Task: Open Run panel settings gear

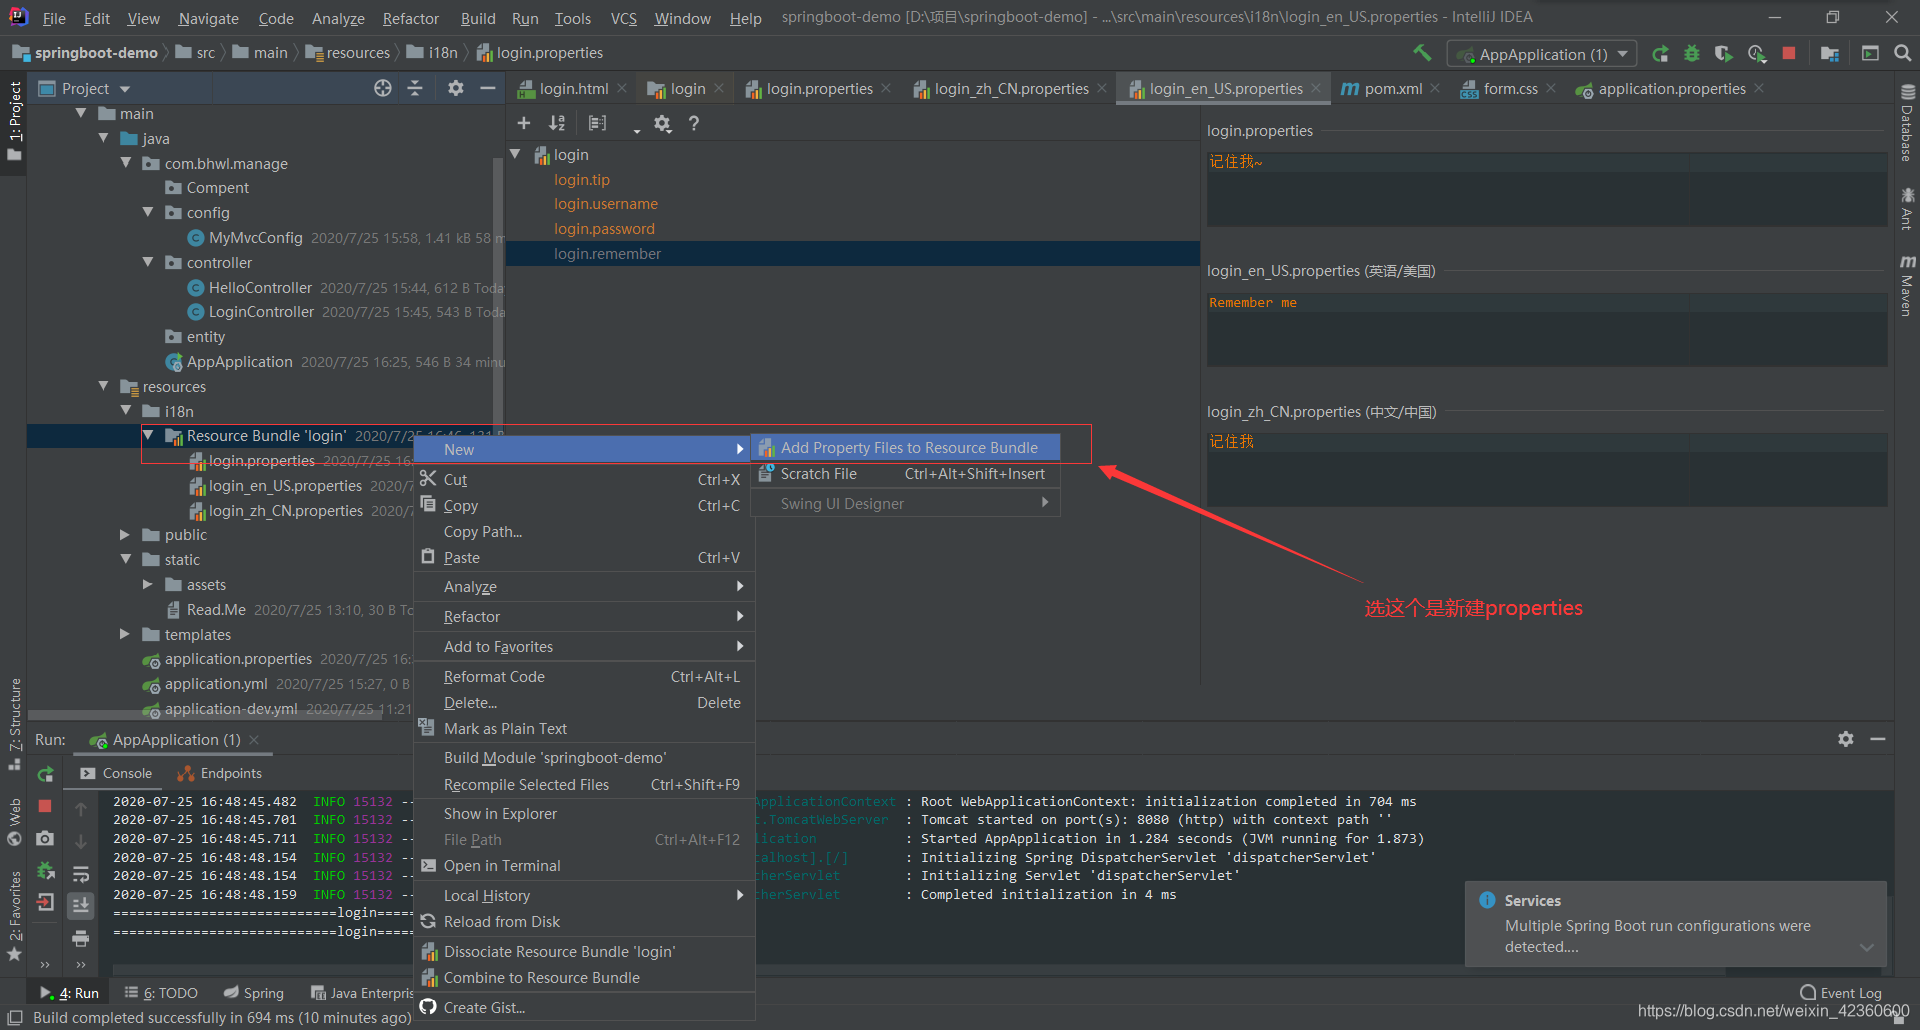Action: [1846, 739]
